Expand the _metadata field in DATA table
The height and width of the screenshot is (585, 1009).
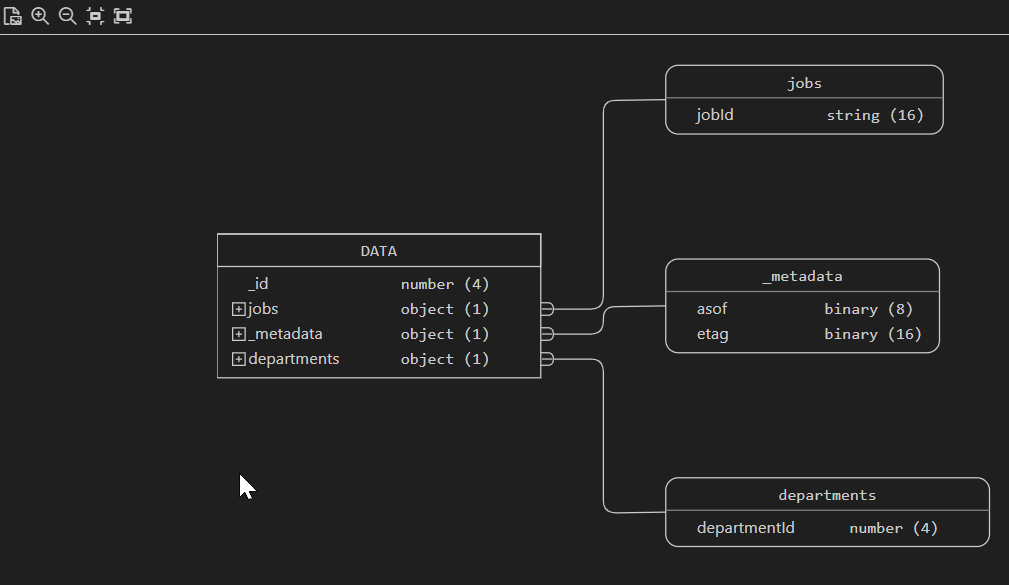click(x=238, y=333)
